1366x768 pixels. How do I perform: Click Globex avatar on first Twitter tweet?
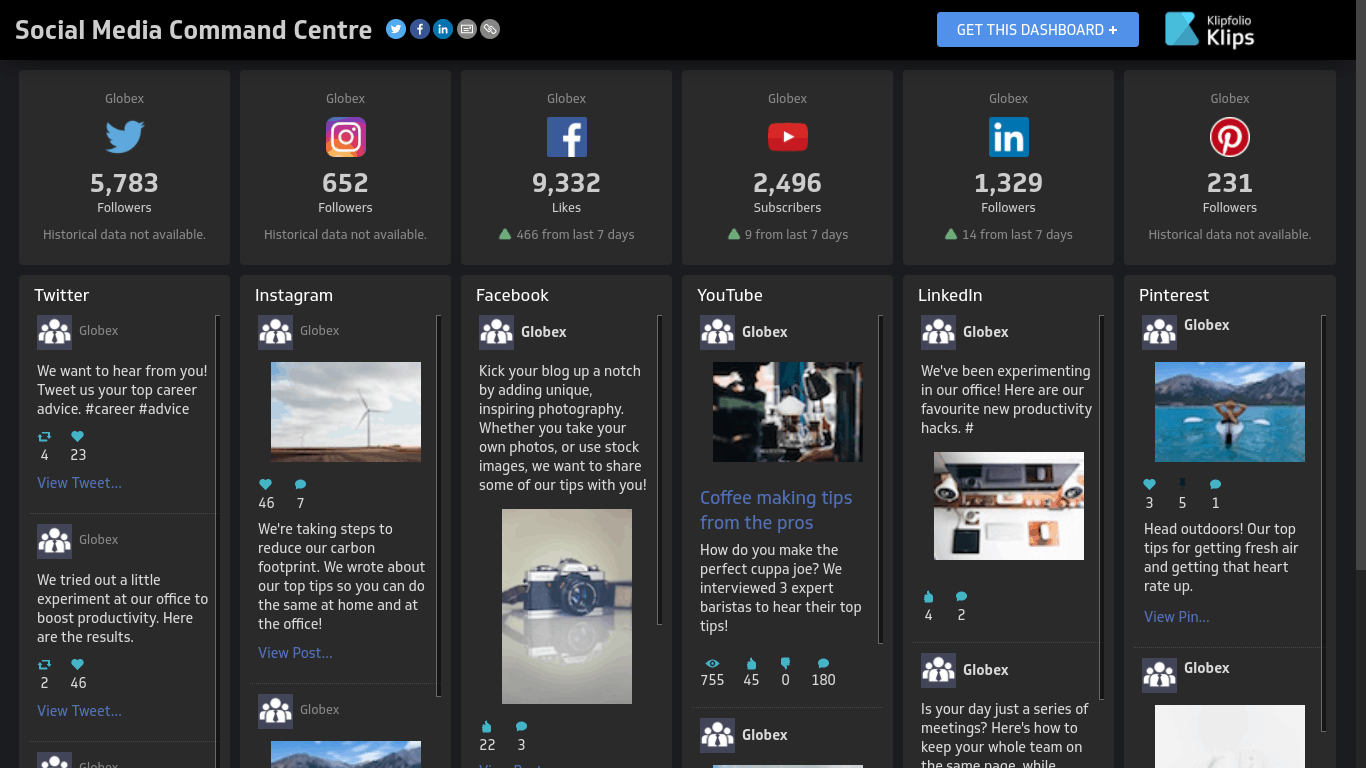click(54, 332)
